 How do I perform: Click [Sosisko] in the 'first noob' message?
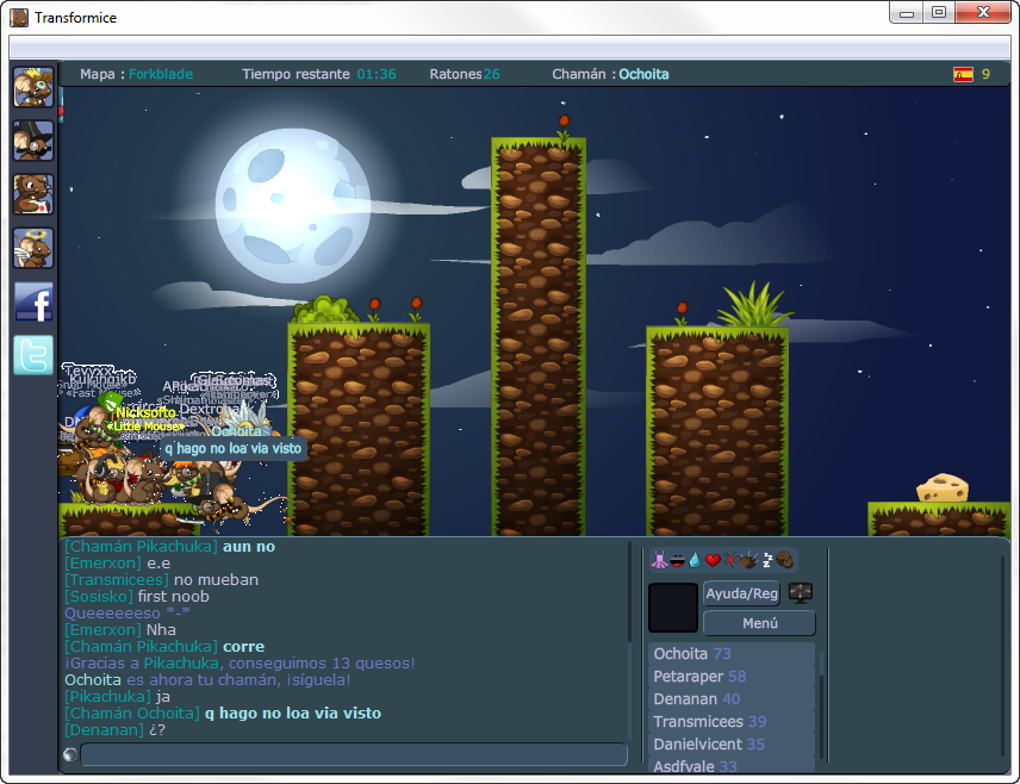(x=99, y=597)
